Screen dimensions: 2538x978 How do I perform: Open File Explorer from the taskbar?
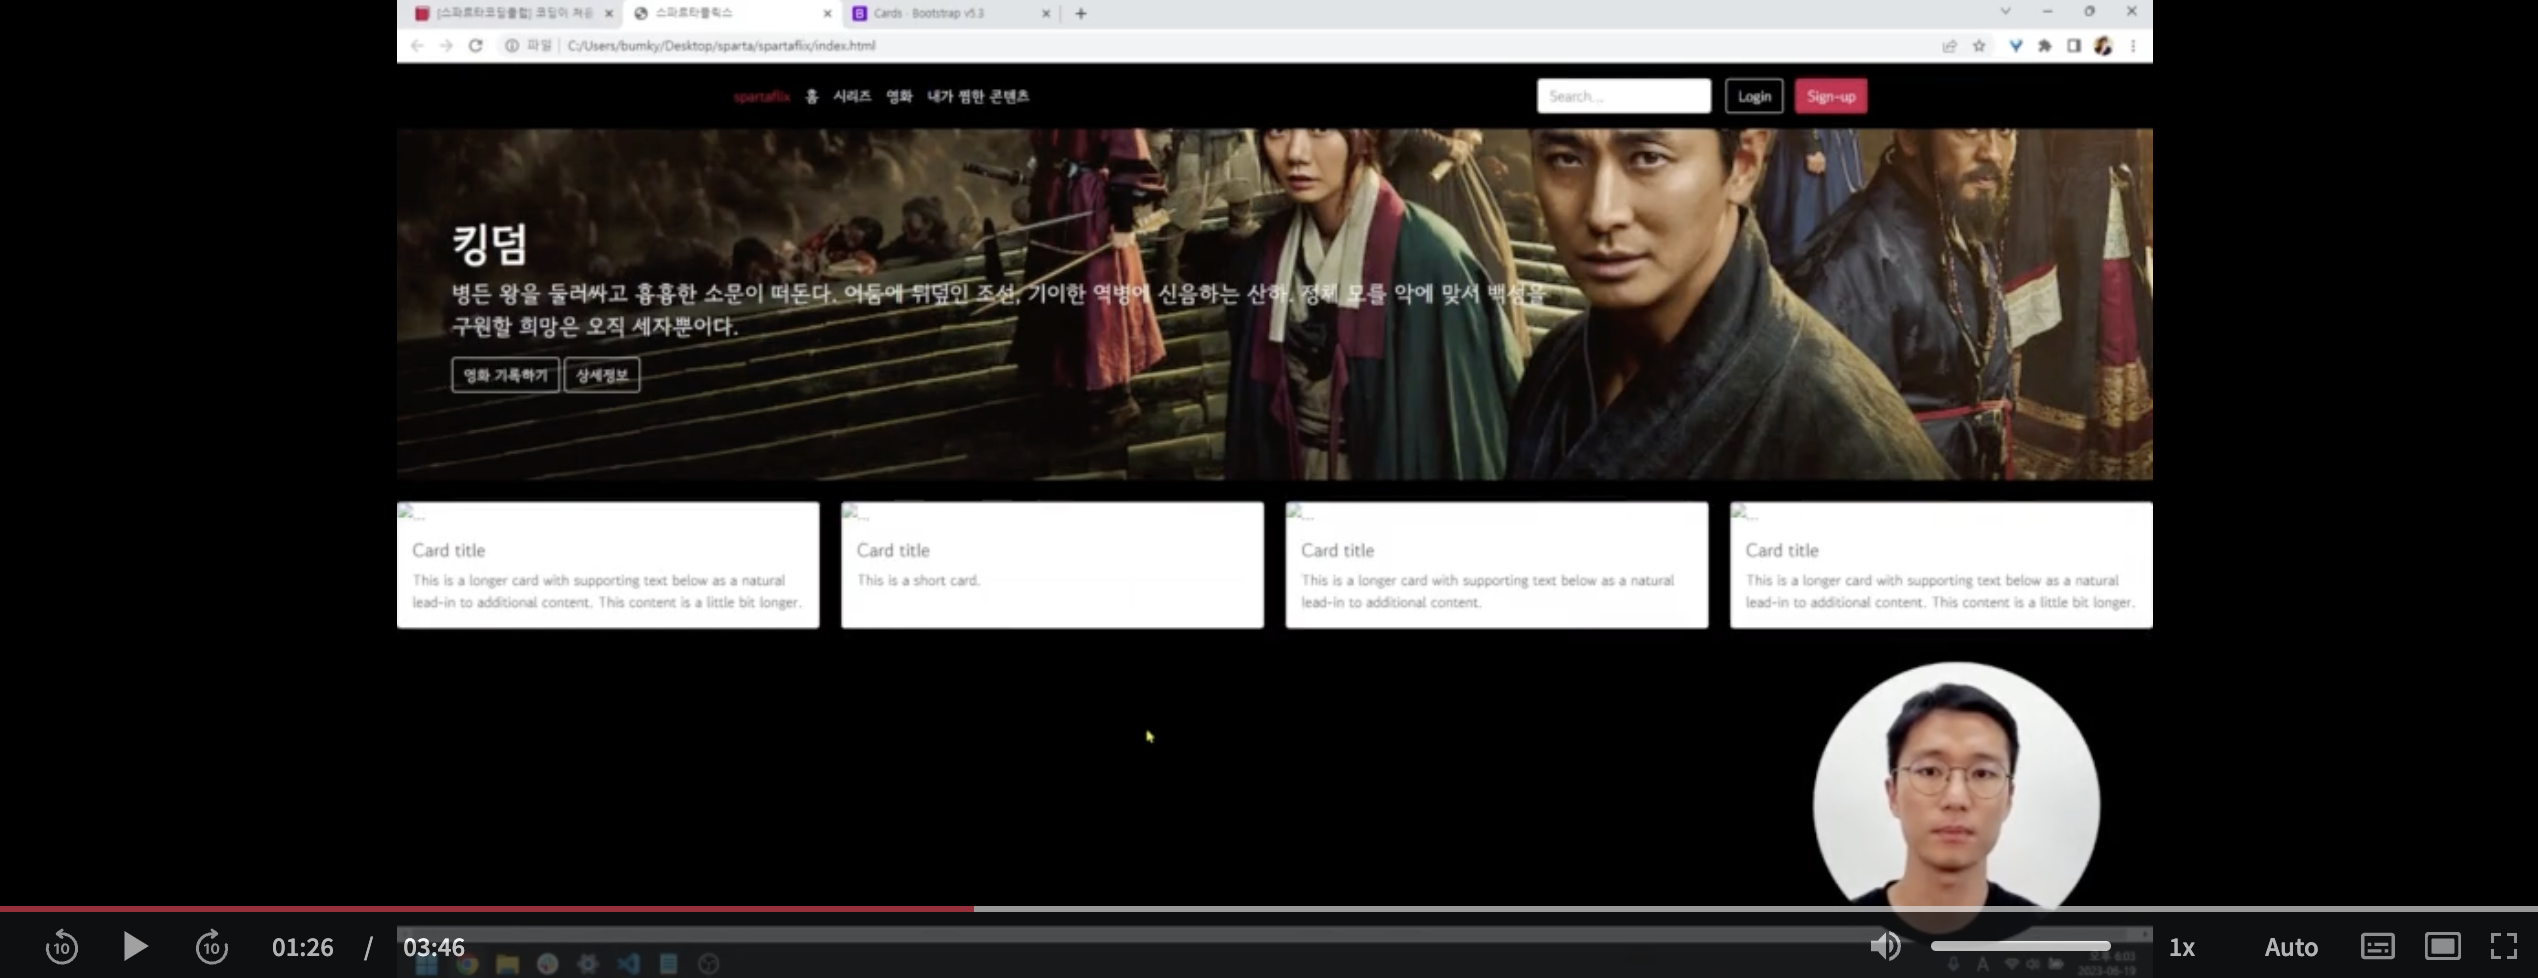pos(507,964)
